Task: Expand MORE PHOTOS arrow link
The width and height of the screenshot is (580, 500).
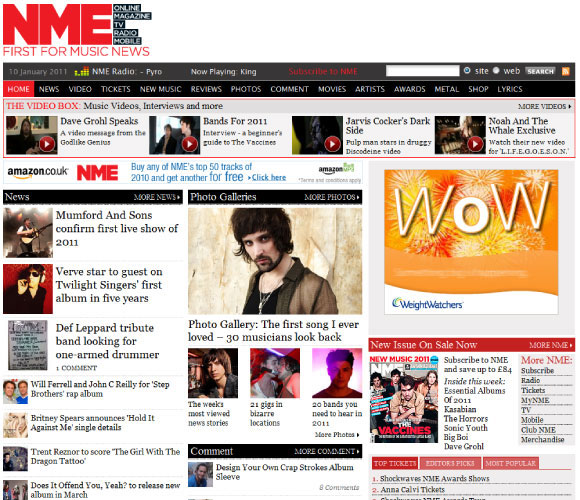Action: pos(332,197)
